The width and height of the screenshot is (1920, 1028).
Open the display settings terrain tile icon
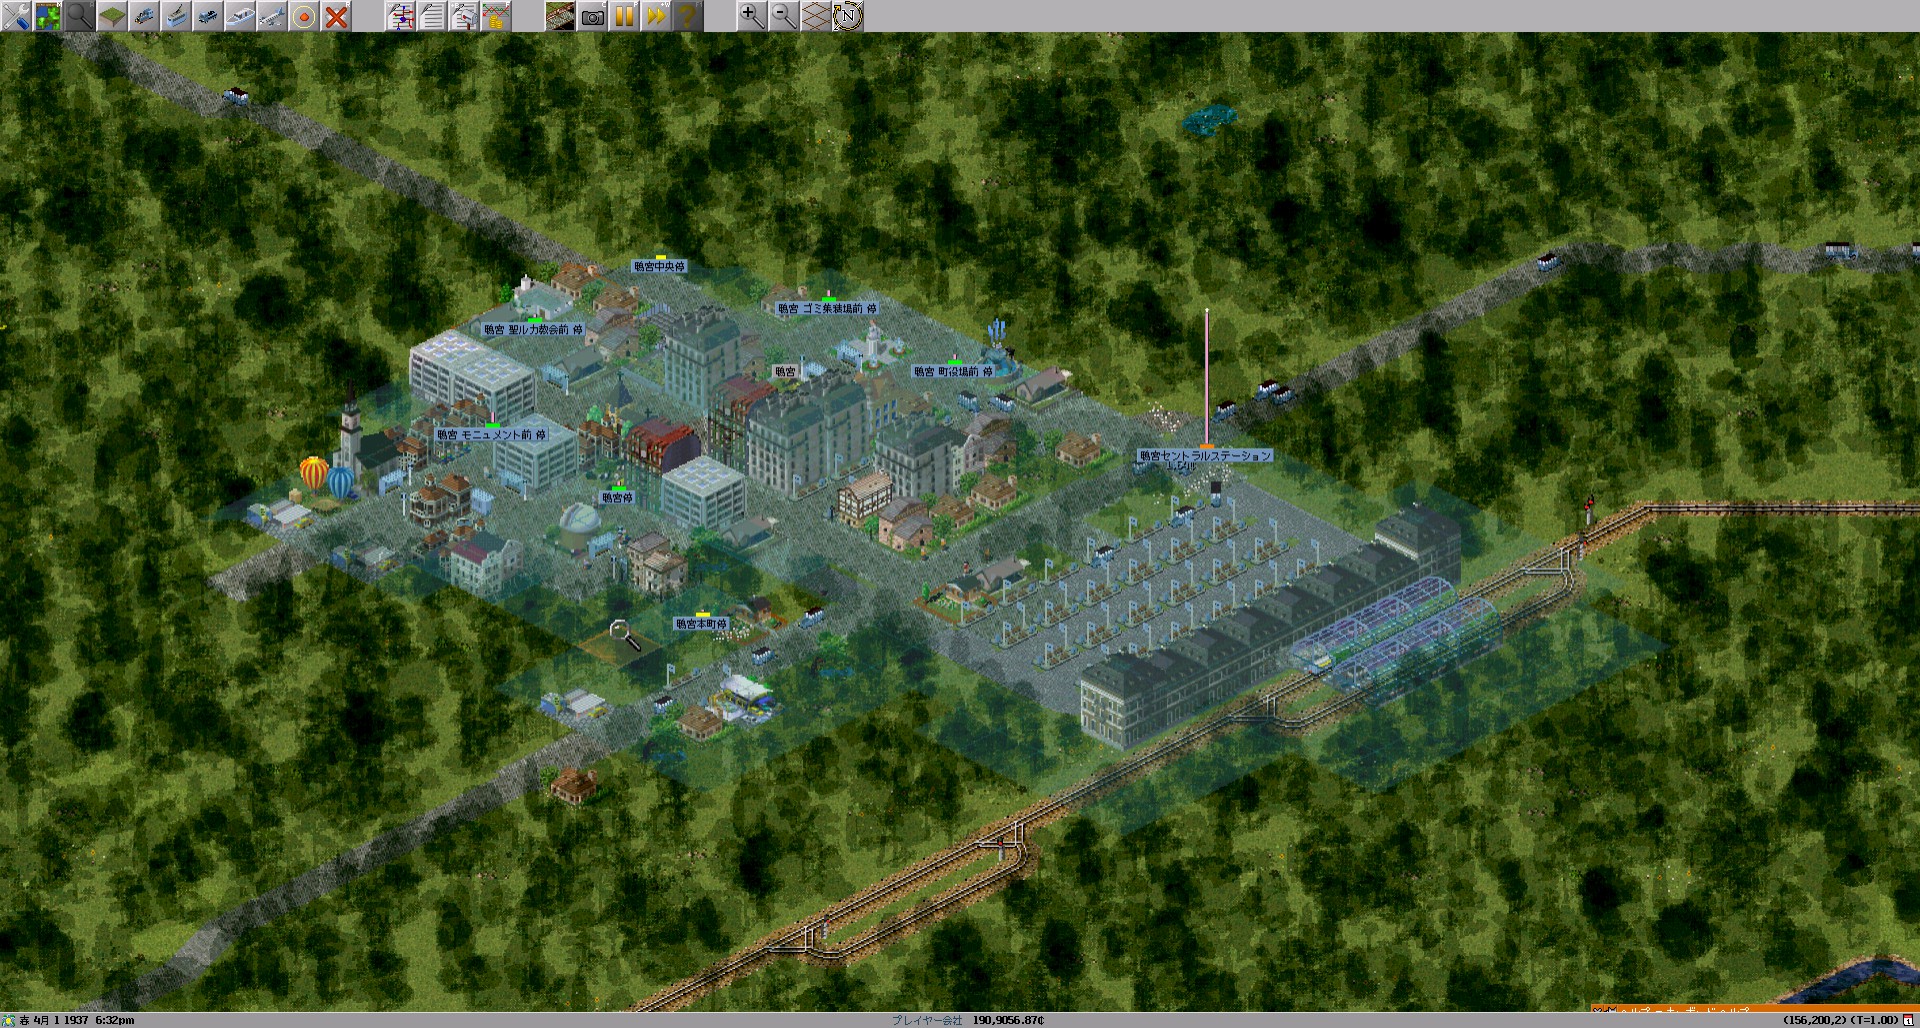coord(560,16)
